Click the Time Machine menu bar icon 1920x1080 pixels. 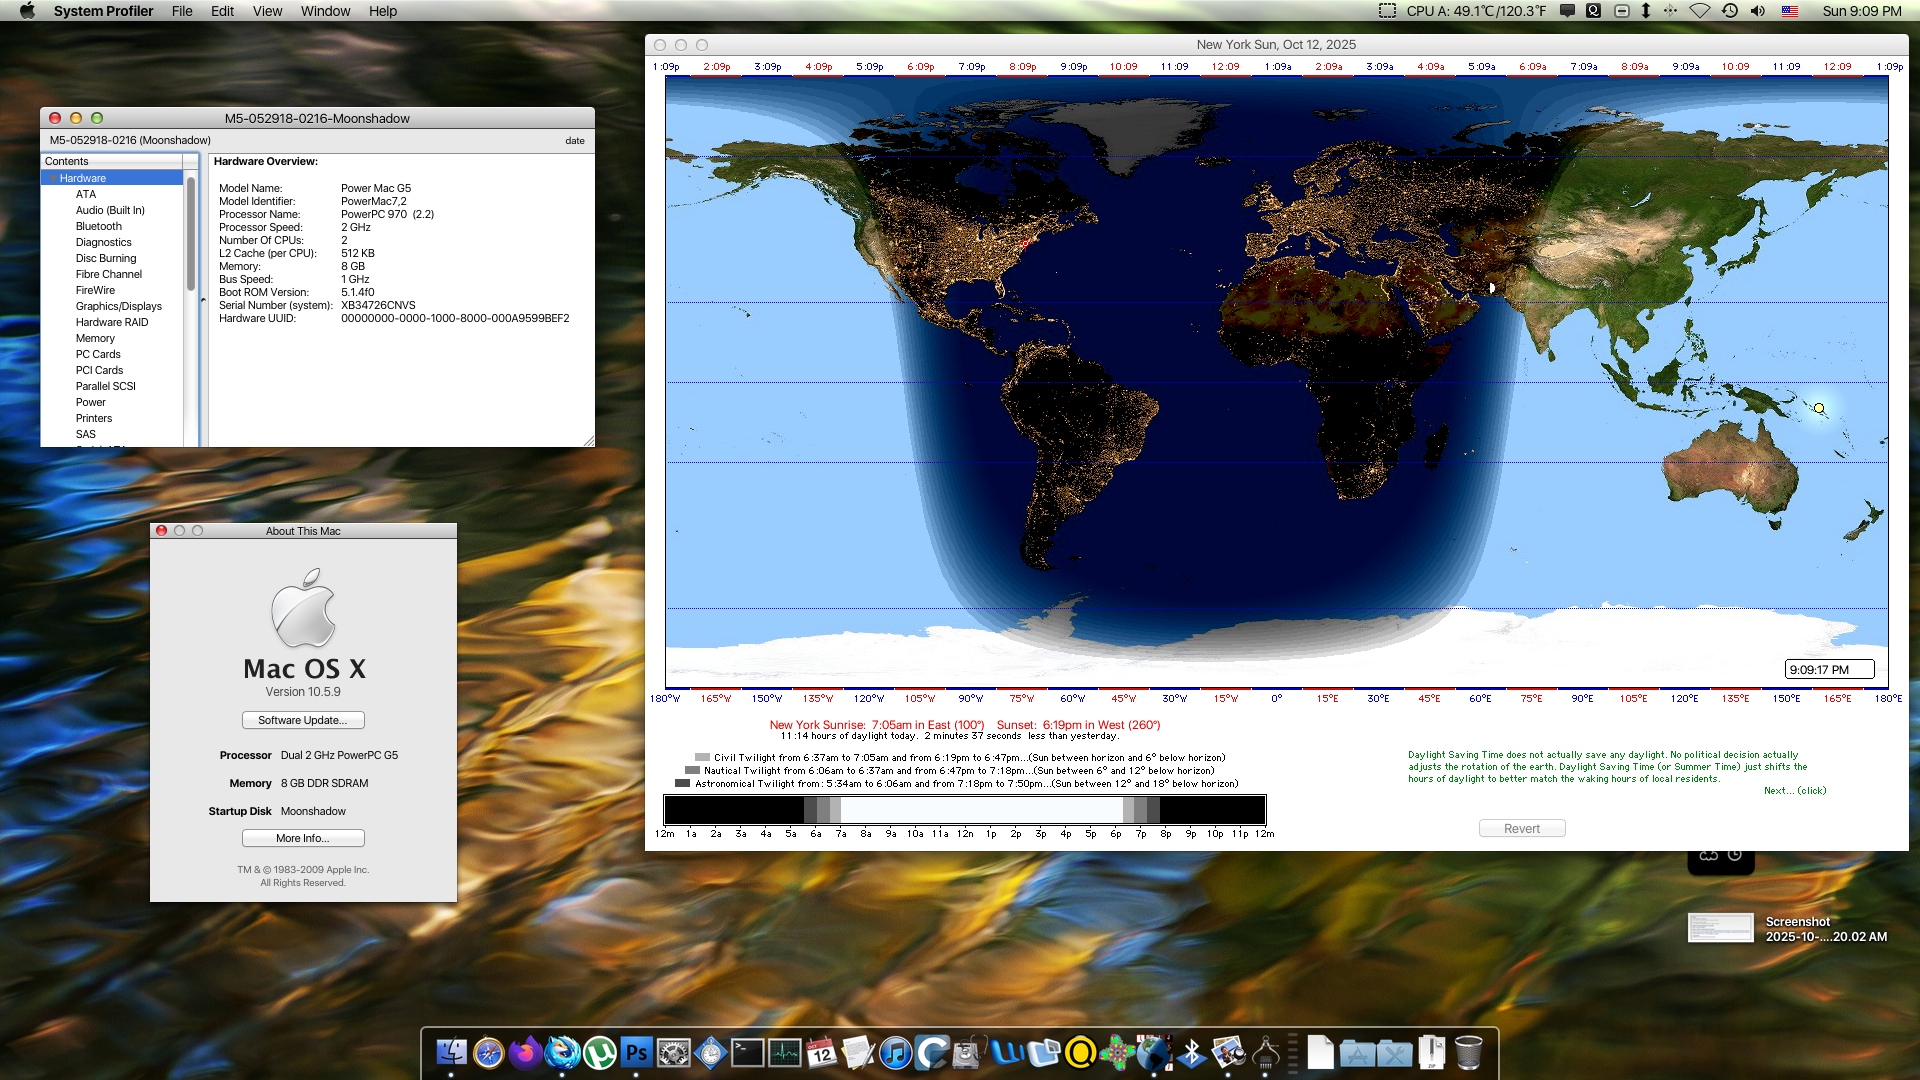coord(1729,11)
